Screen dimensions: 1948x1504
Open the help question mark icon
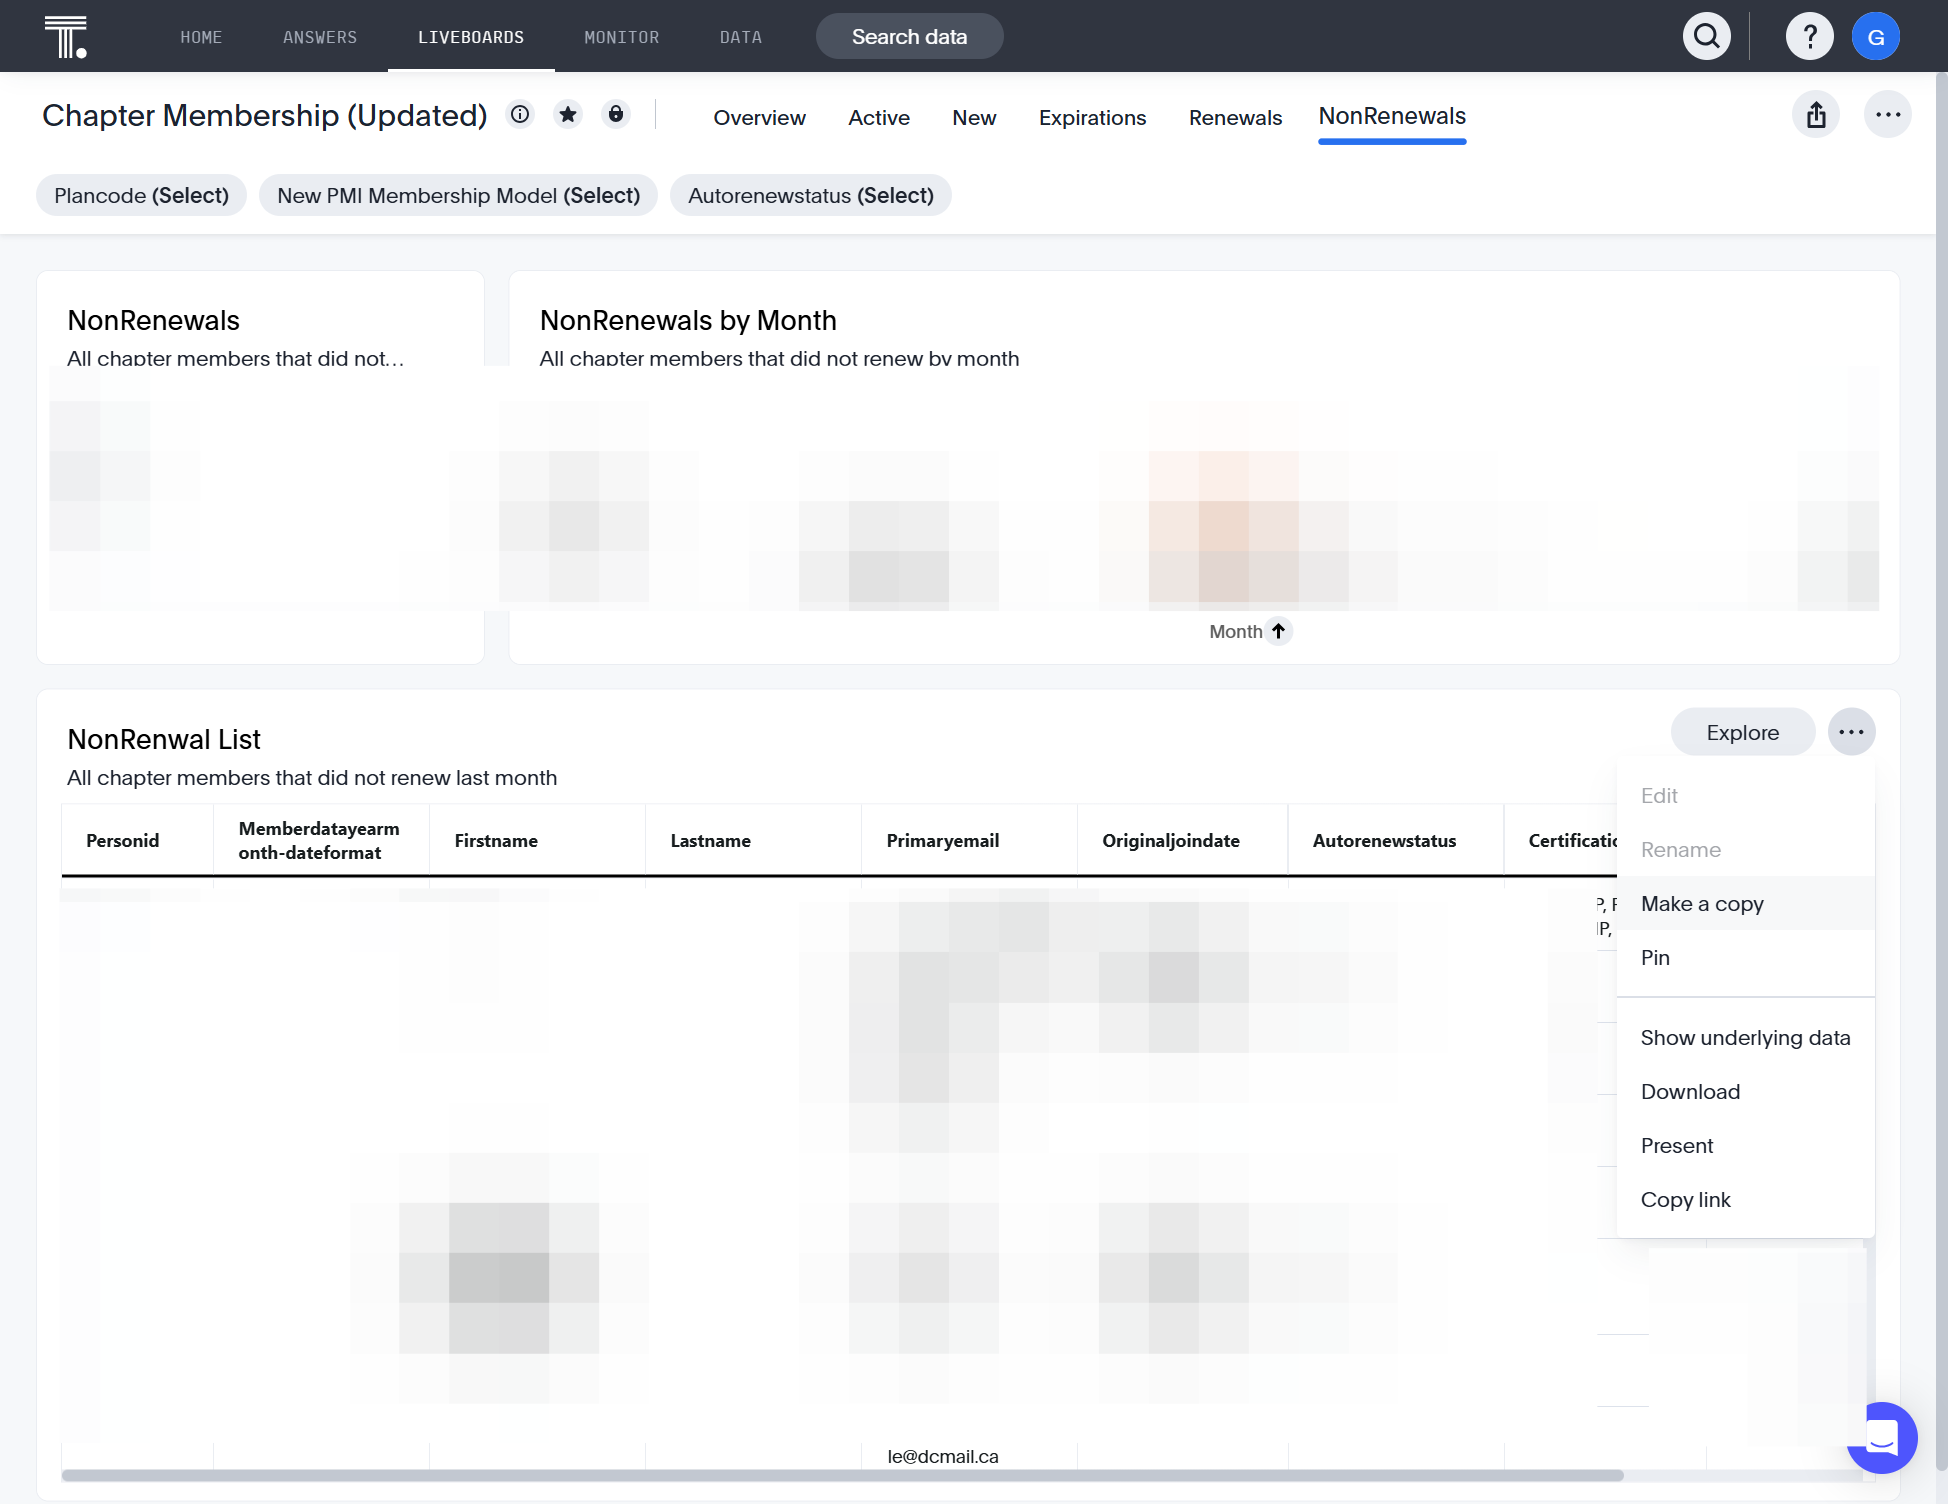[x=1809, y=37]
